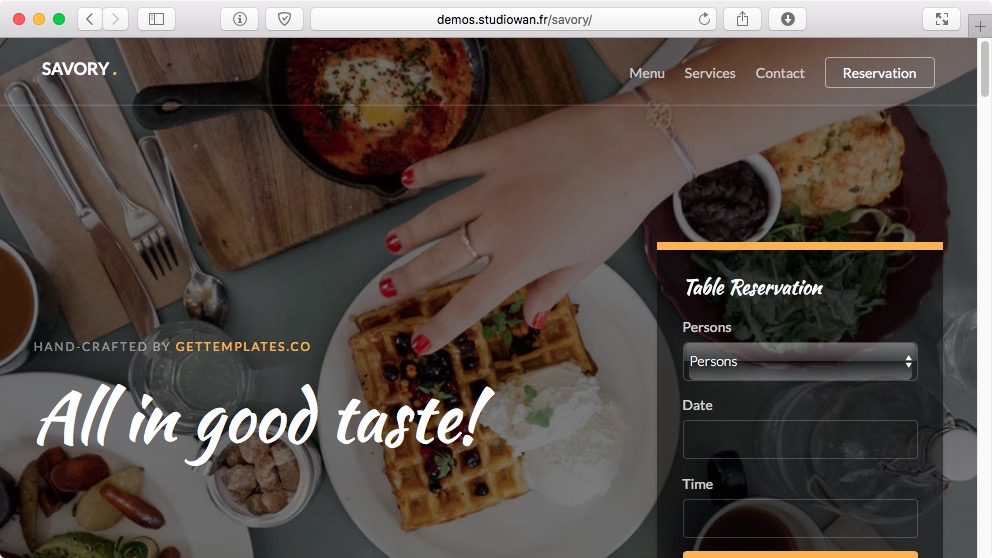Viewport: 992px width, 558px height.
Task: Expand the Persons dropdown
Action: [x=800, y=361]
